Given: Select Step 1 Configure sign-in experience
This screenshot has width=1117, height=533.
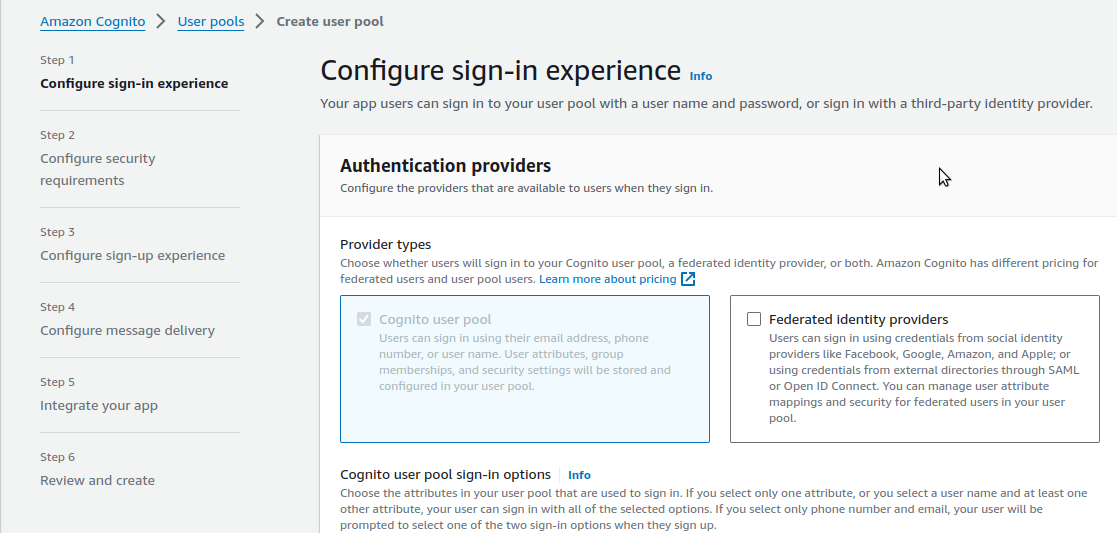Looking at the screenshot, I should 134,83.
